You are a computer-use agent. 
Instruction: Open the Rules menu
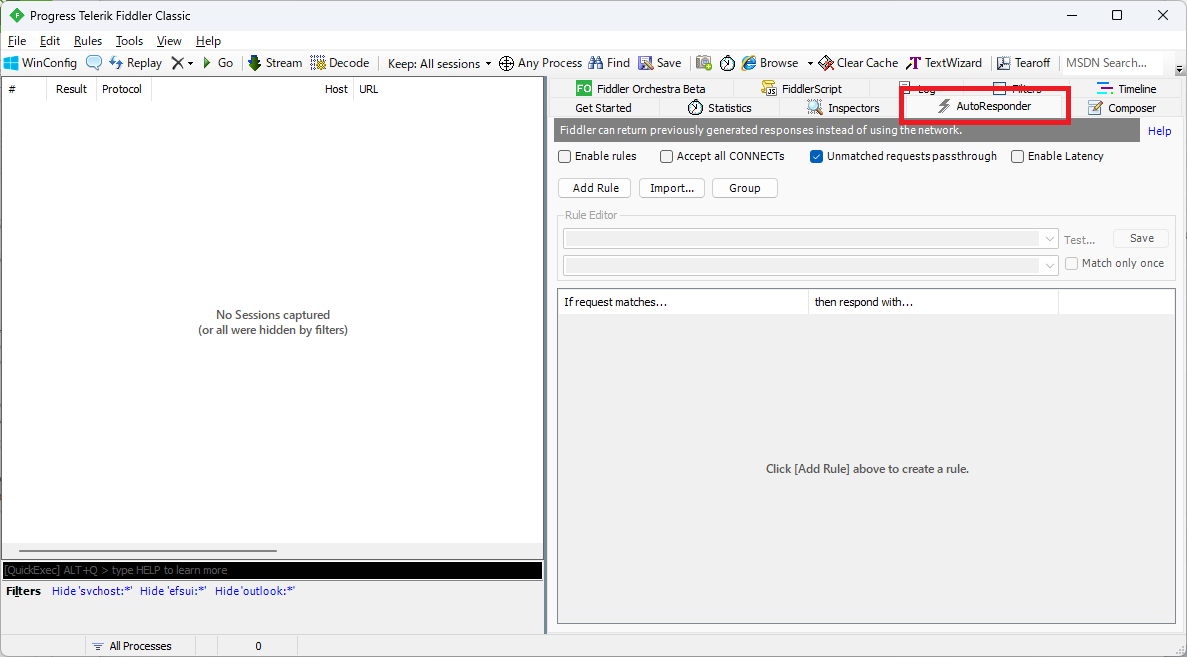tap(88, 41)
